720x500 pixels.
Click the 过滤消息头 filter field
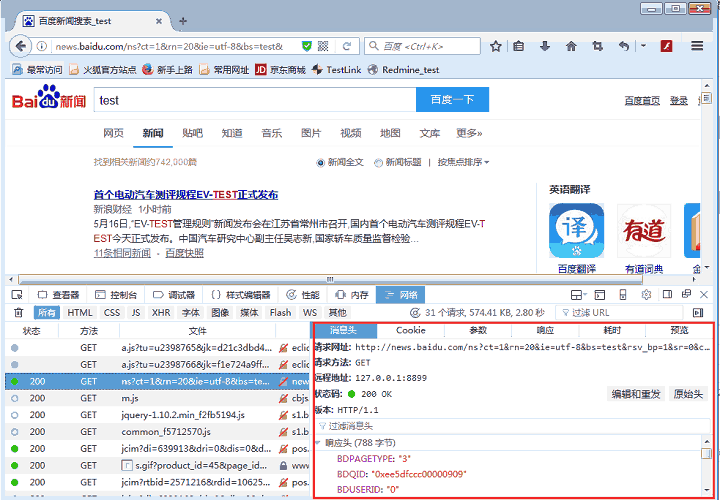click(512, 427)
